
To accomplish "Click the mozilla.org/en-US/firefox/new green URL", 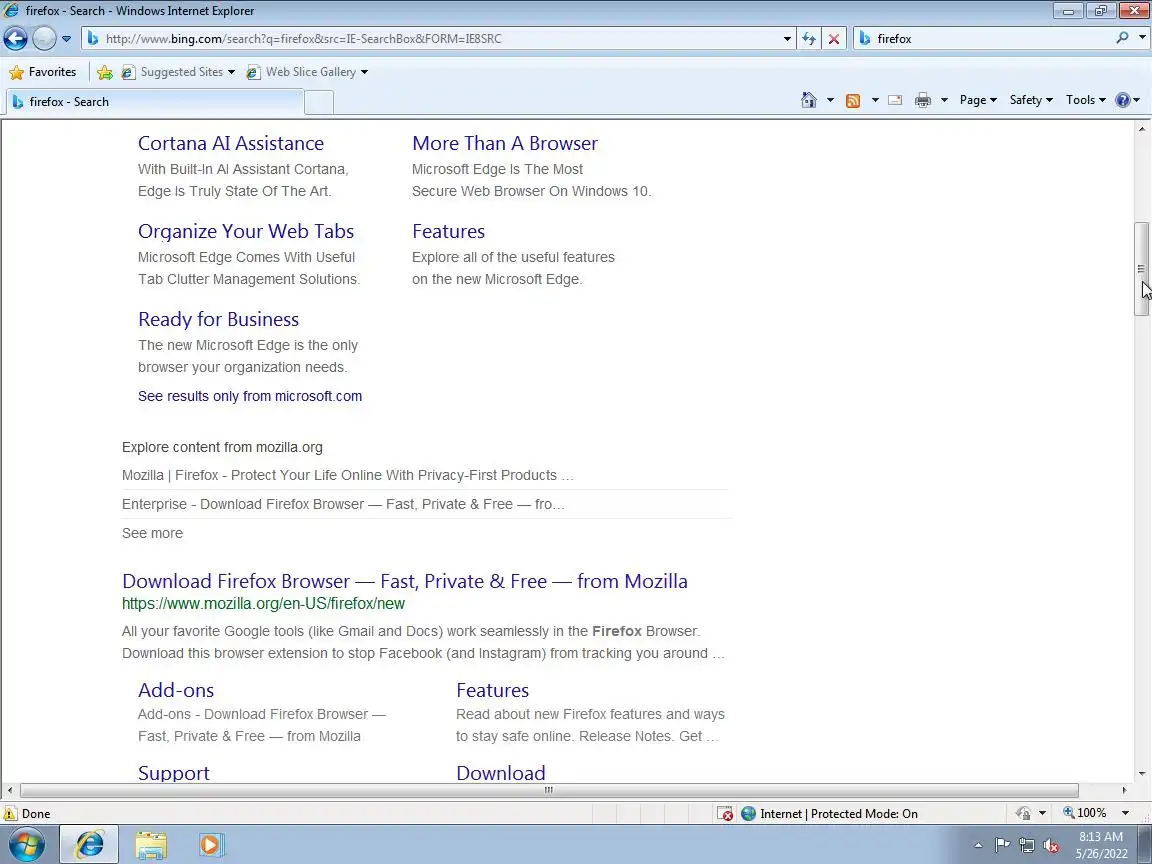I will tap(263, 604).
